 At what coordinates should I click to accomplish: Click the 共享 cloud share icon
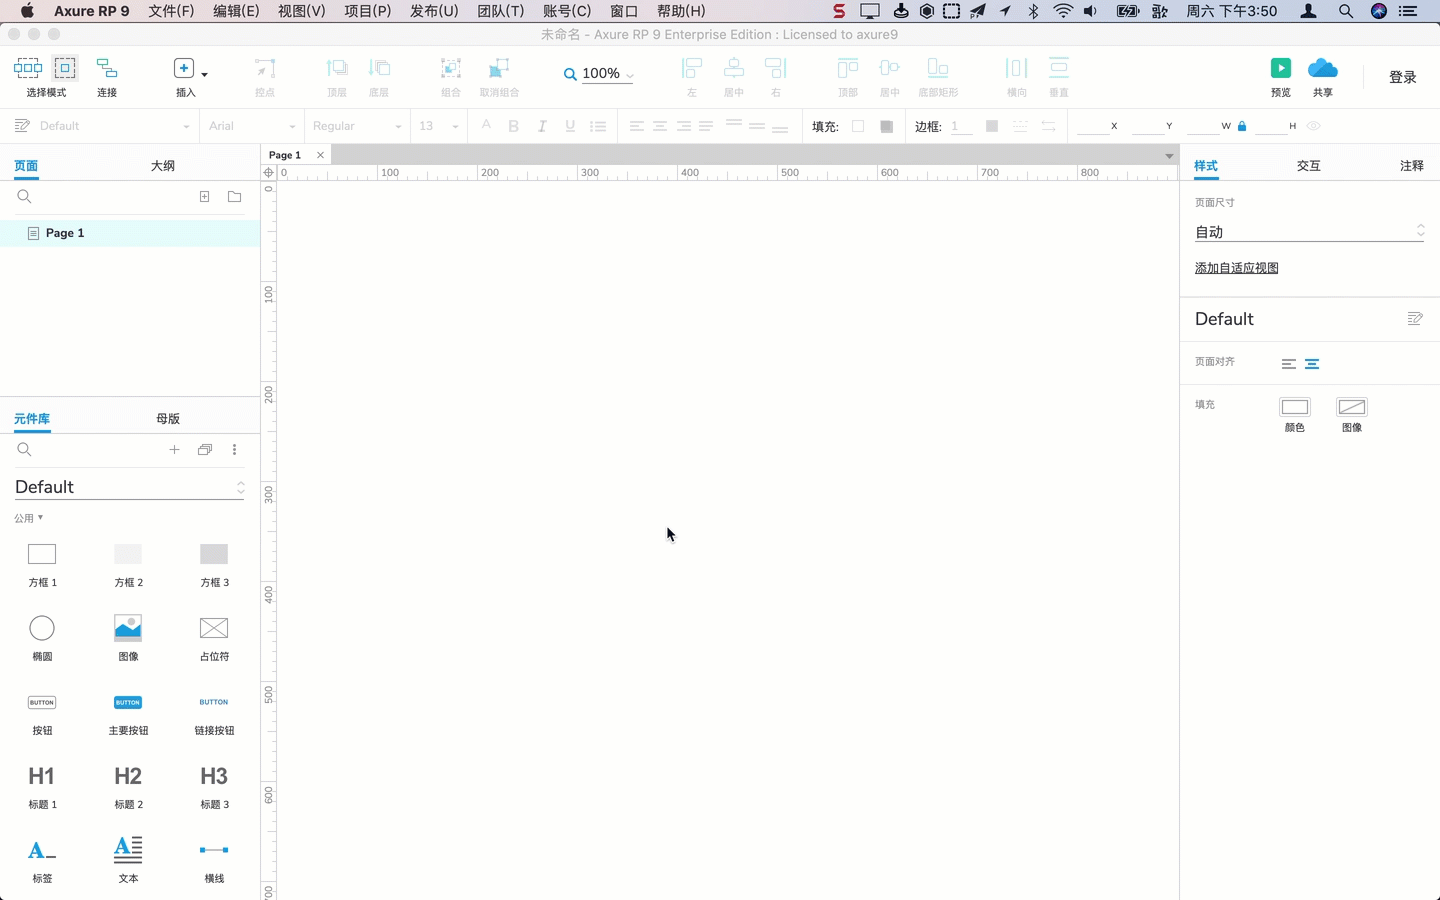[1322, 68]
